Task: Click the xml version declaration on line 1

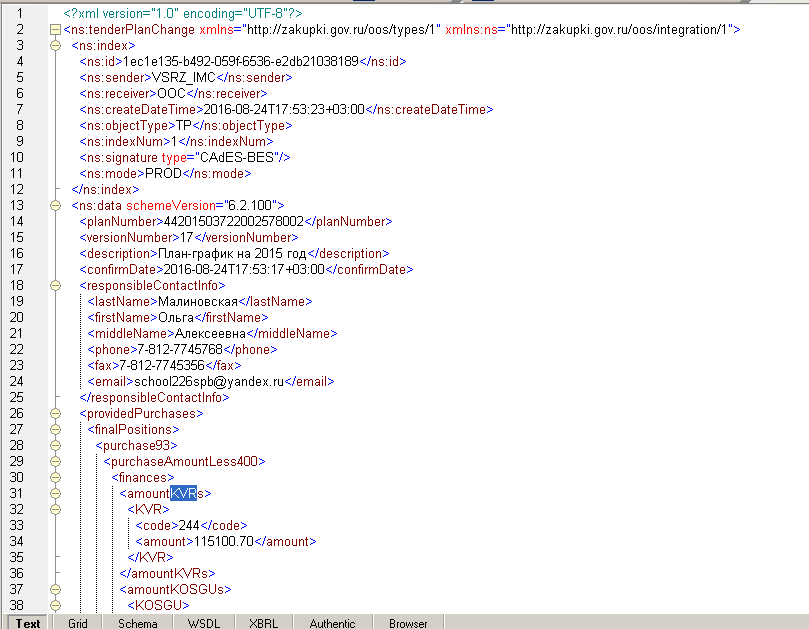Action: pyautogui.click(x=183, y=13)
